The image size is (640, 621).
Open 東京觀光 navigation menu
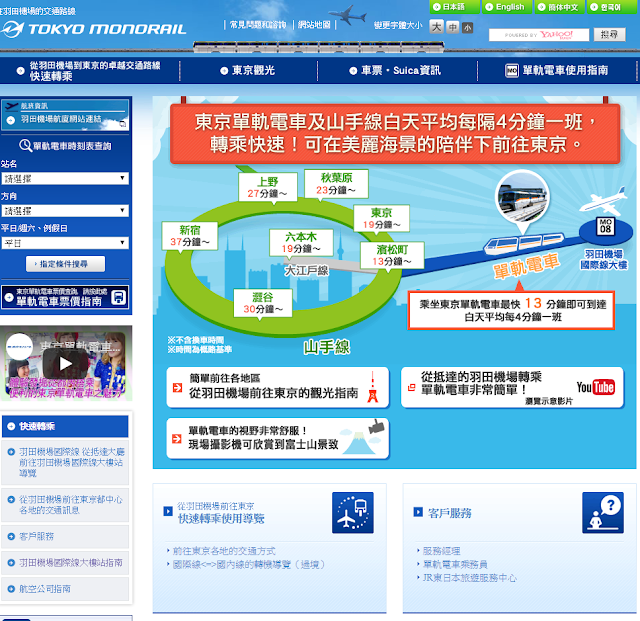point(248,71)
